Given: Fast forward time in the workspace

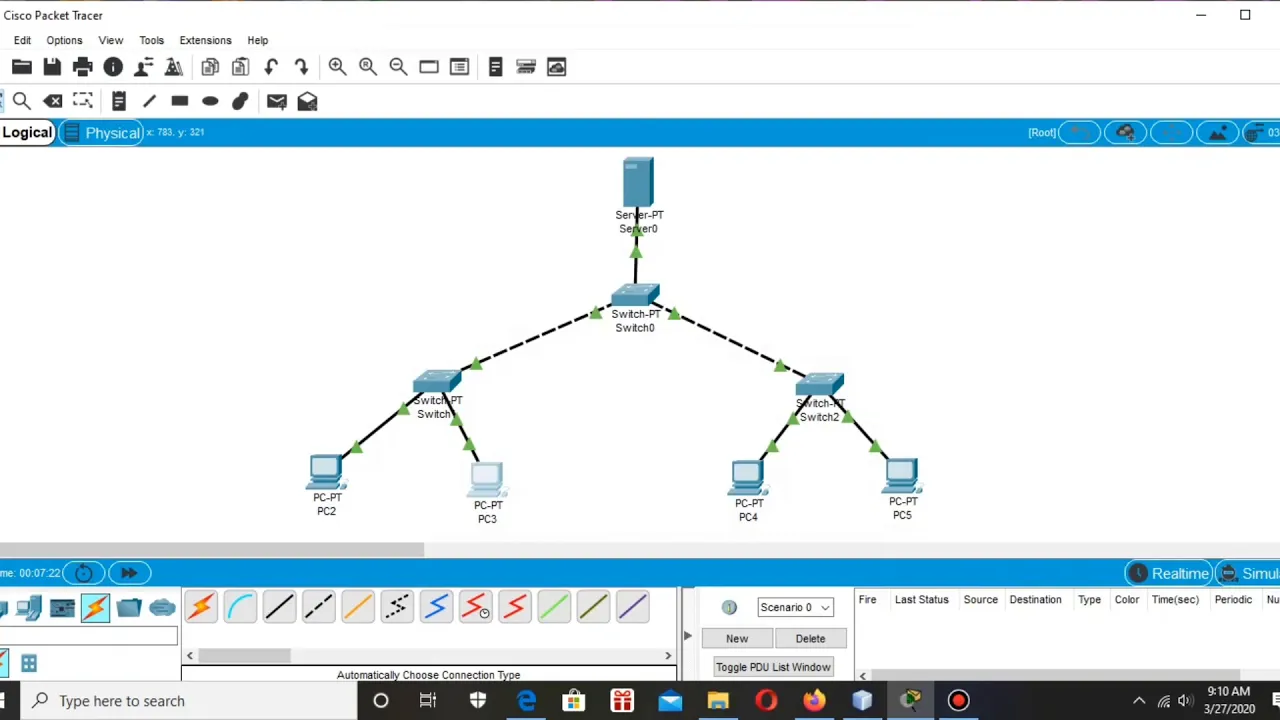Looking at the screenshot, I should tap(129, 573).
